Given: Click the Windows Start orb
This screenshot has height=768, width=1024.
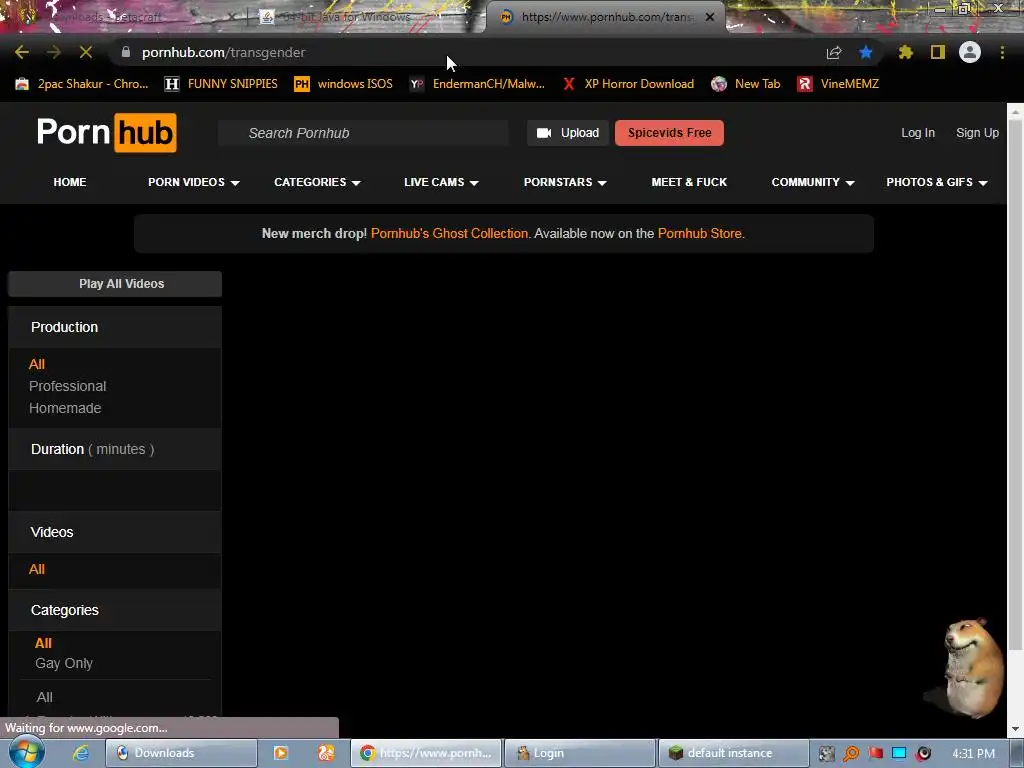Looking at the screenshot, I should click(26, 753).
